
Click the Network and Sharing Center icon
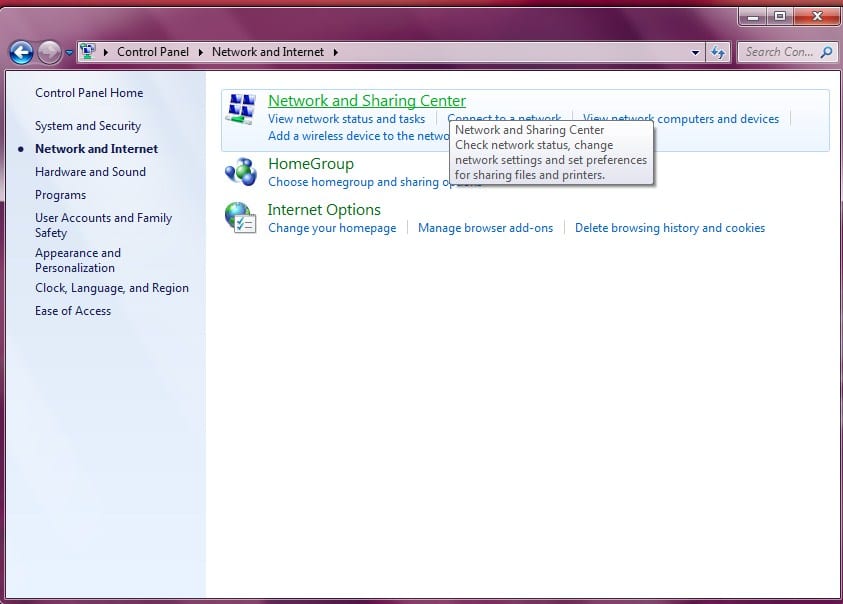tap(241, 109)
